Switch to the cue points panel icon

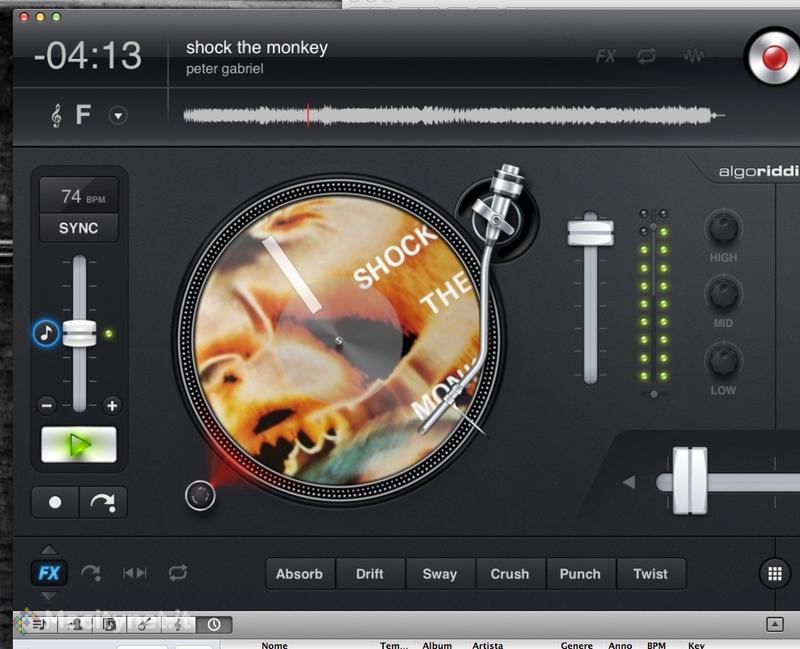pos(91,573)
